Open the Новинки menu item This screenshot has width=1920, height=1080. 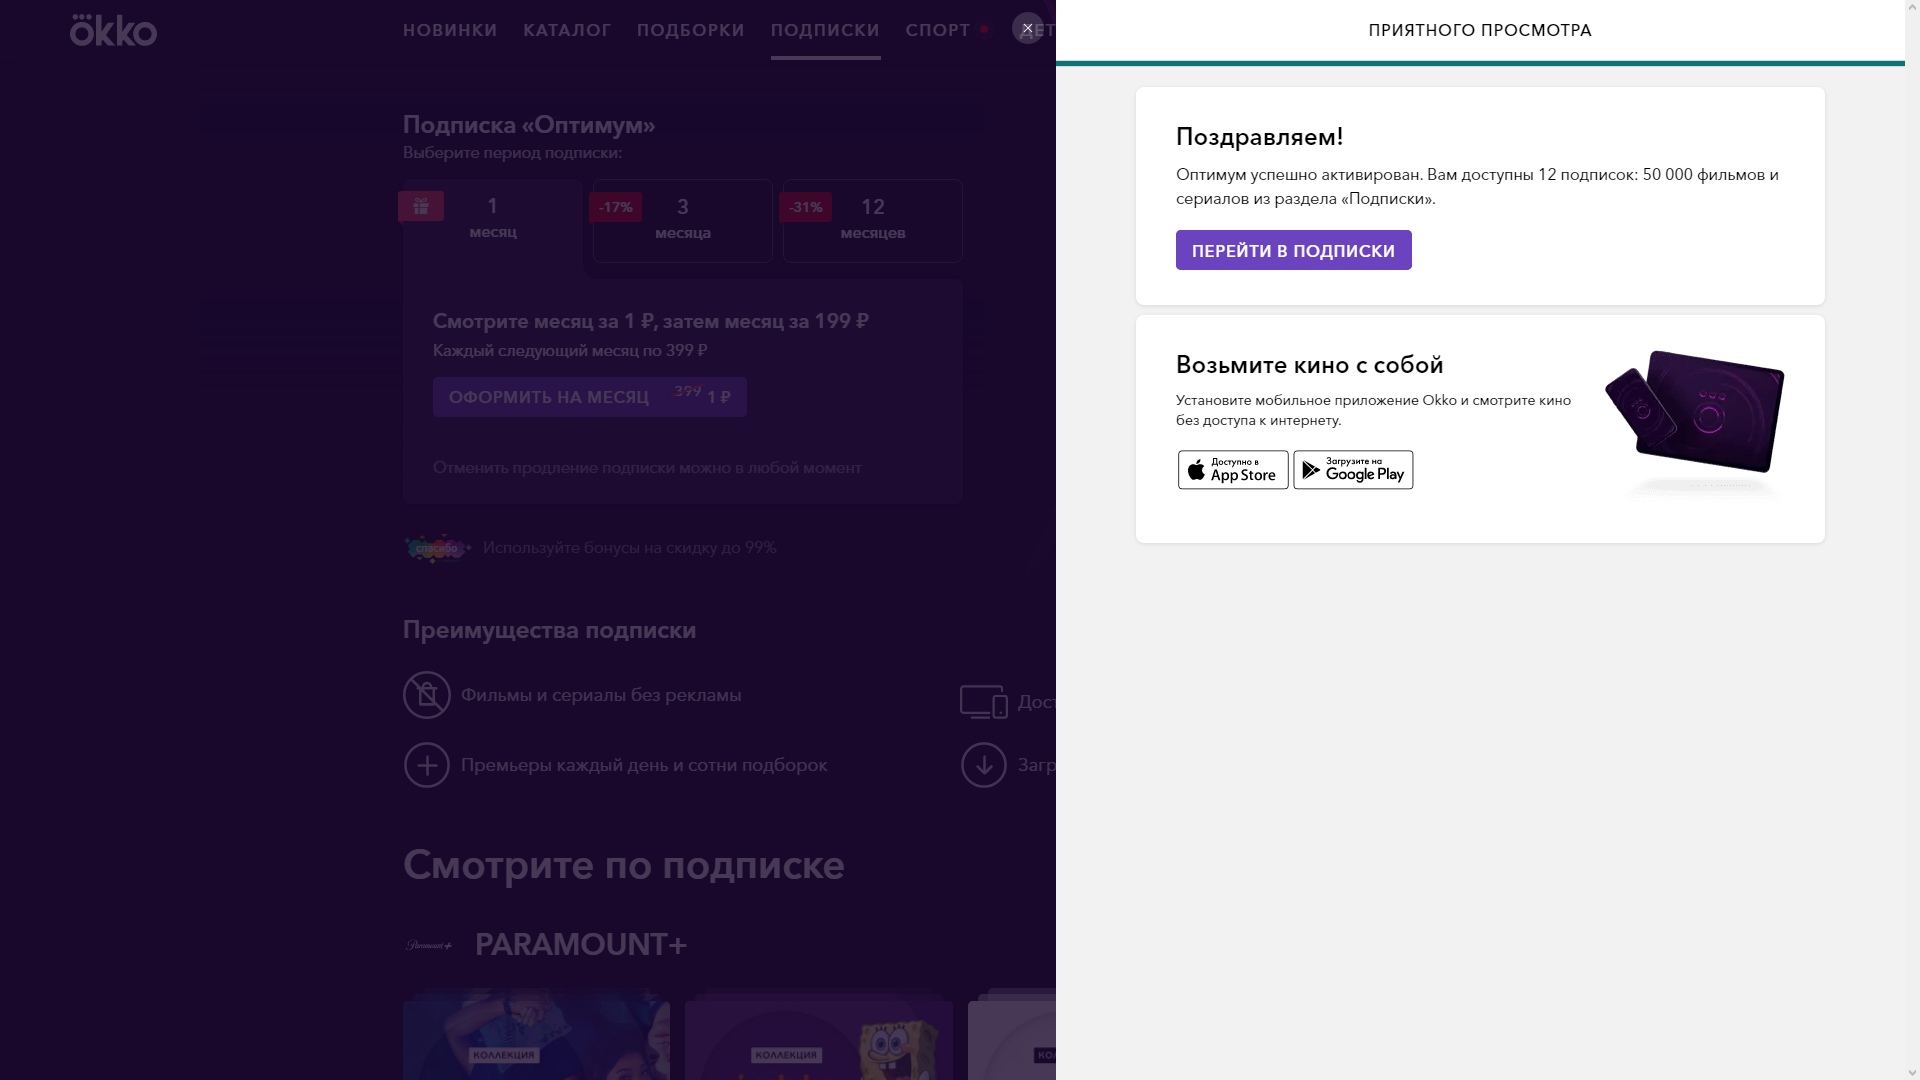coord(450,30)
